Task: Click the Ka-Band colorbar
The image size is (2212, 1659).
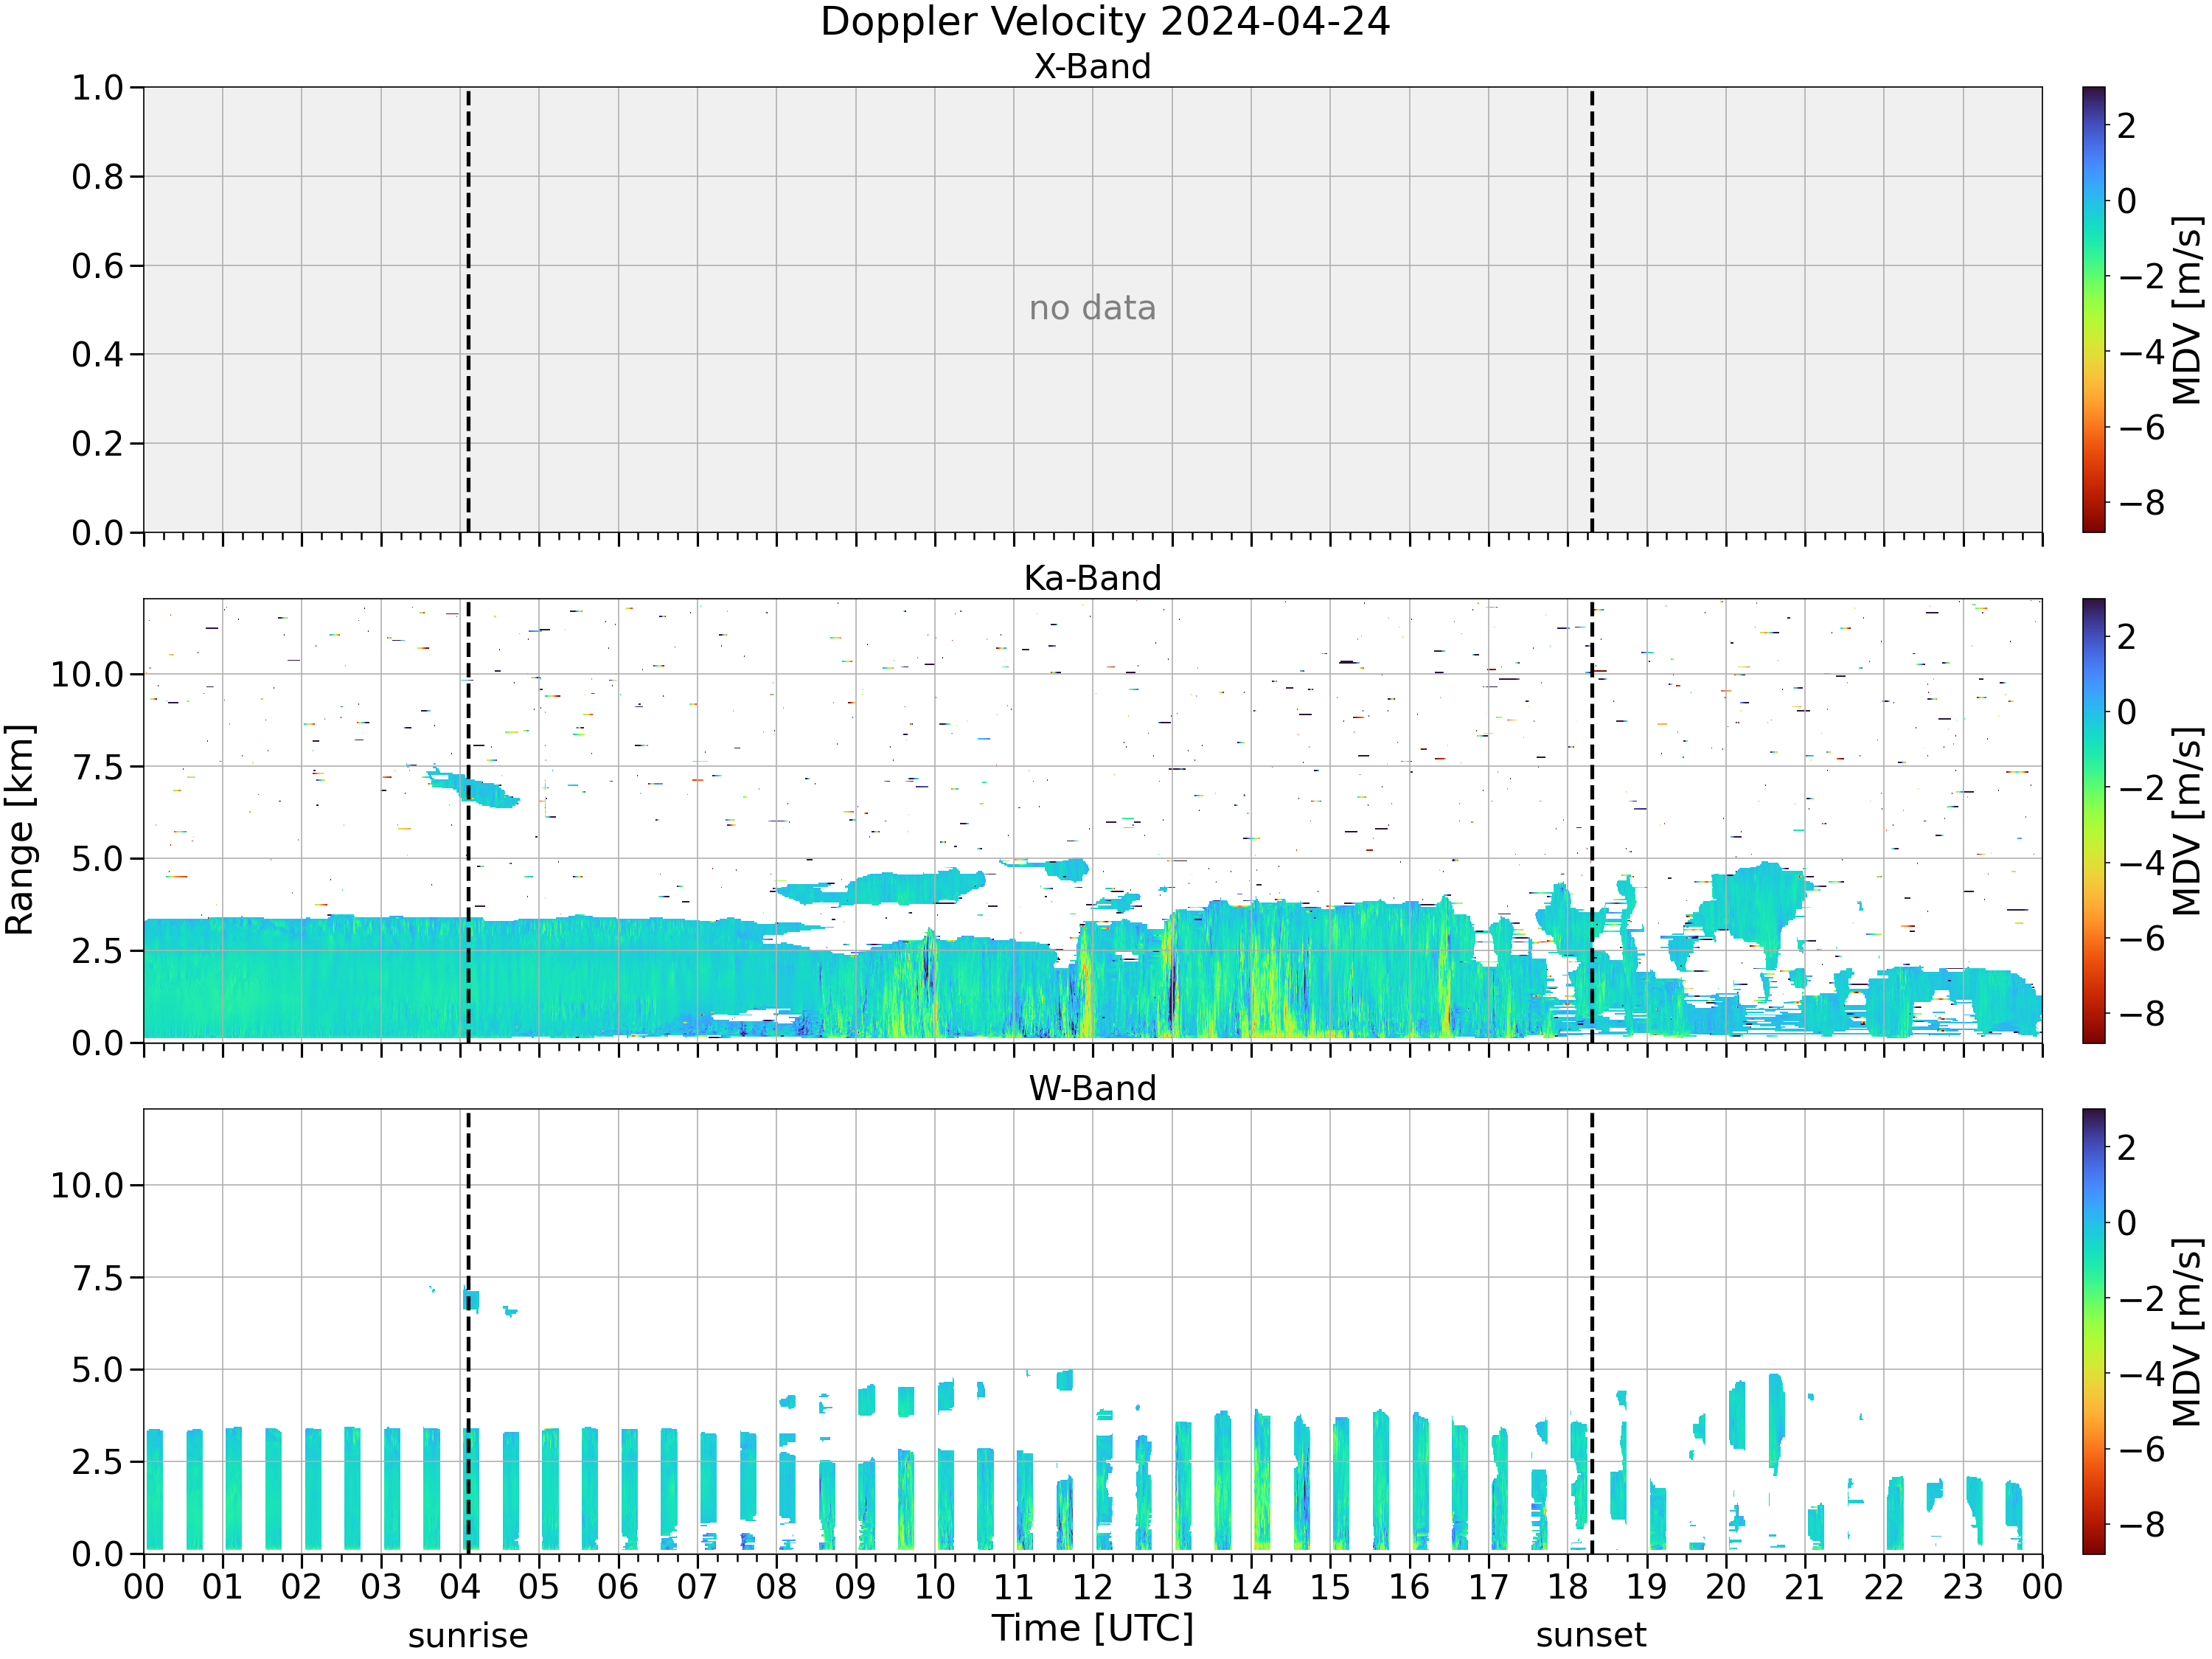Action: point(2094,821)
